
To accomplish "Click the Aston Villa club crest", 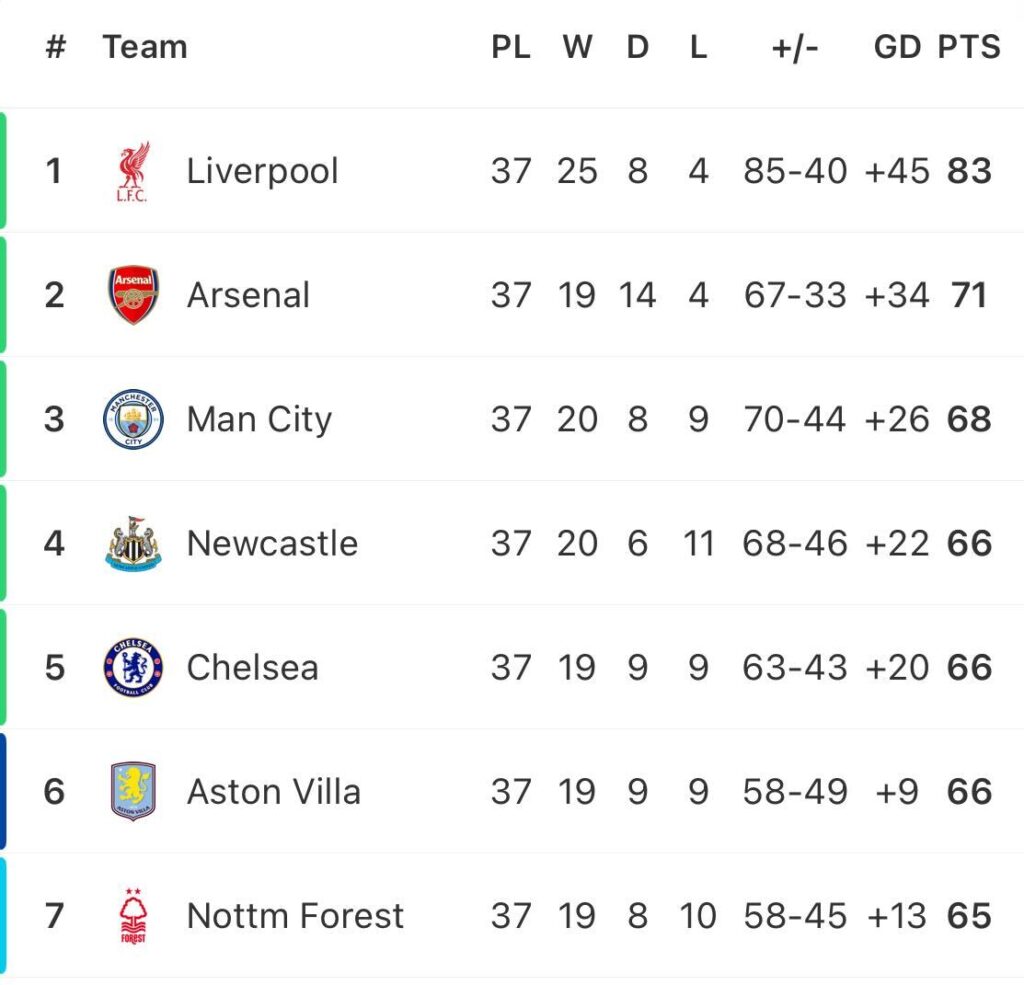I will point(133,791).
